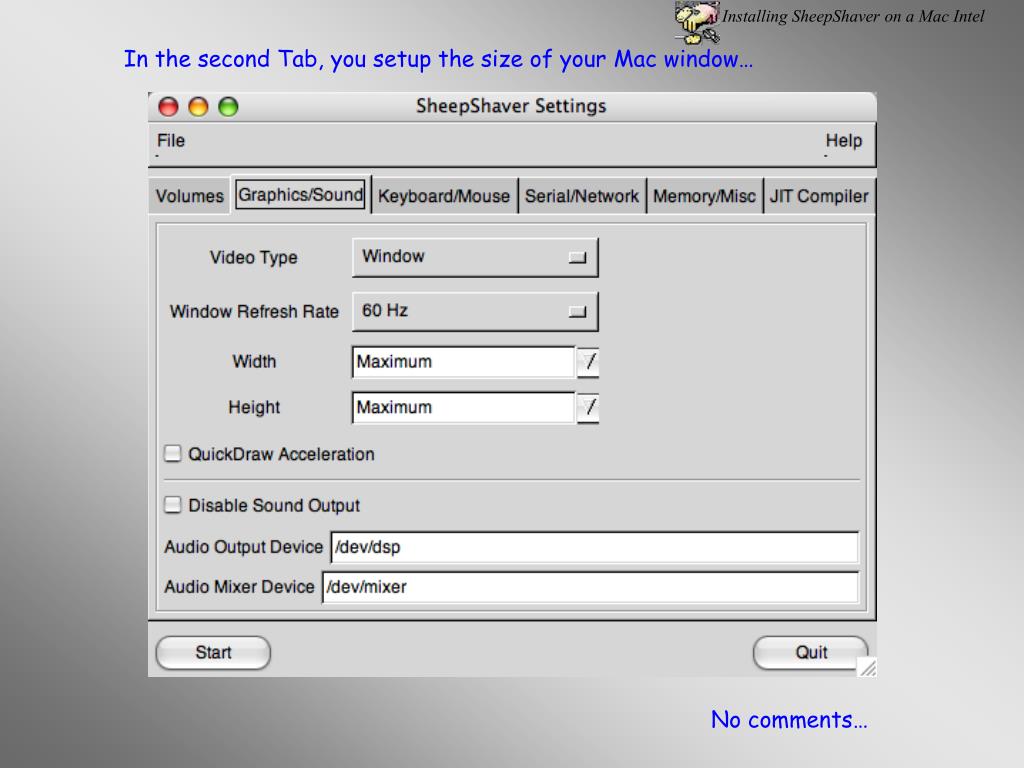Click the Width text field

coord(463,362)
